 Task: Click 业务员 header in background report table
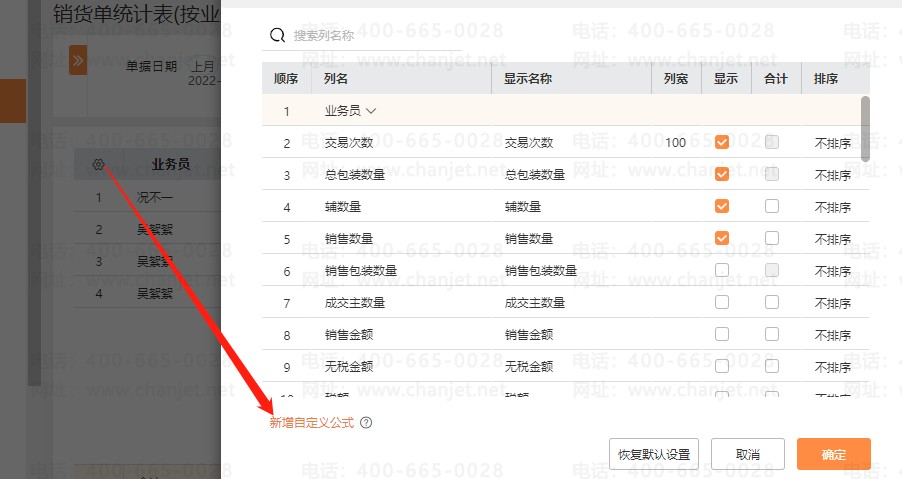point(171,164)
